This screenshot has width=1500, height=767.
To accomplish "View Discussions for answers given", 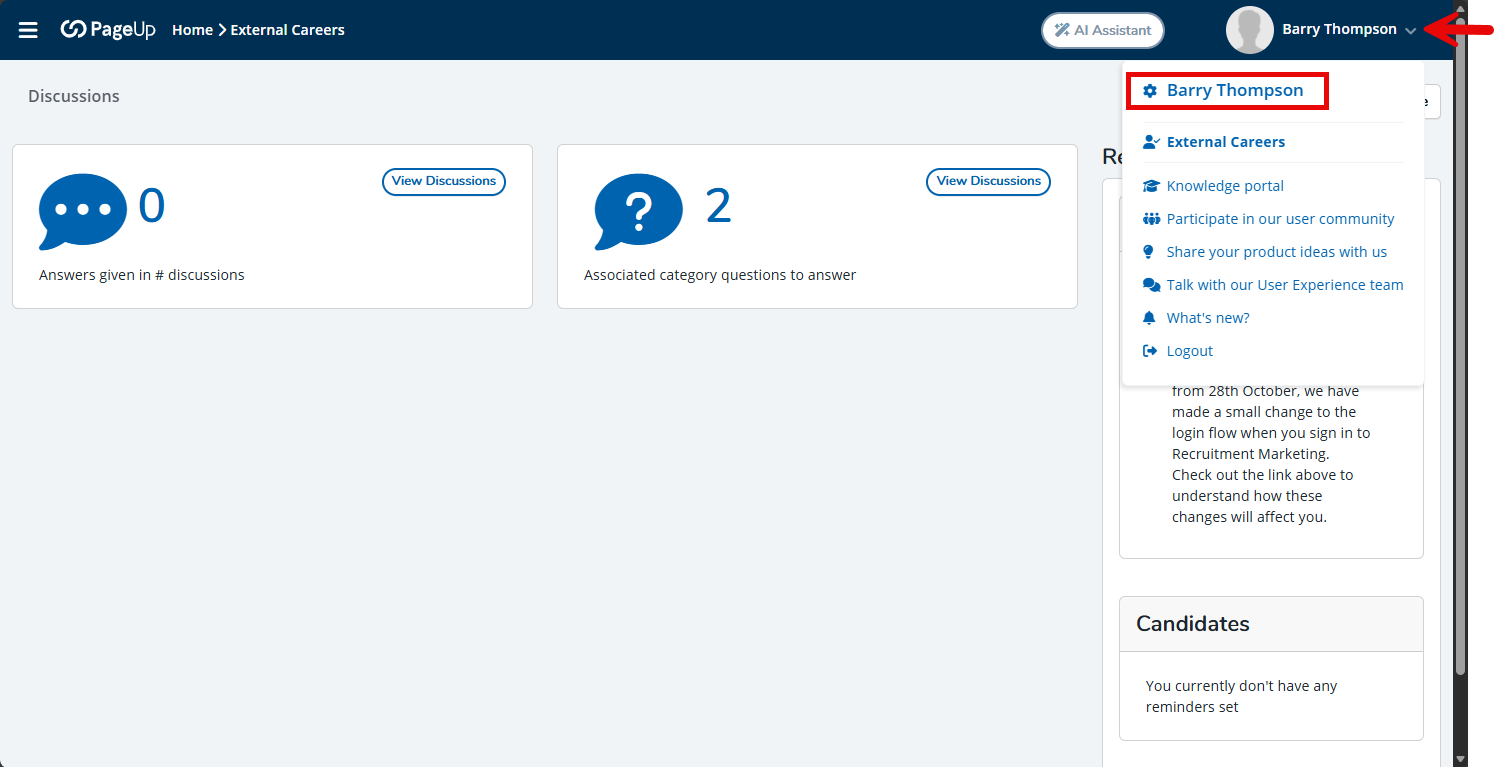I will 443,181.
